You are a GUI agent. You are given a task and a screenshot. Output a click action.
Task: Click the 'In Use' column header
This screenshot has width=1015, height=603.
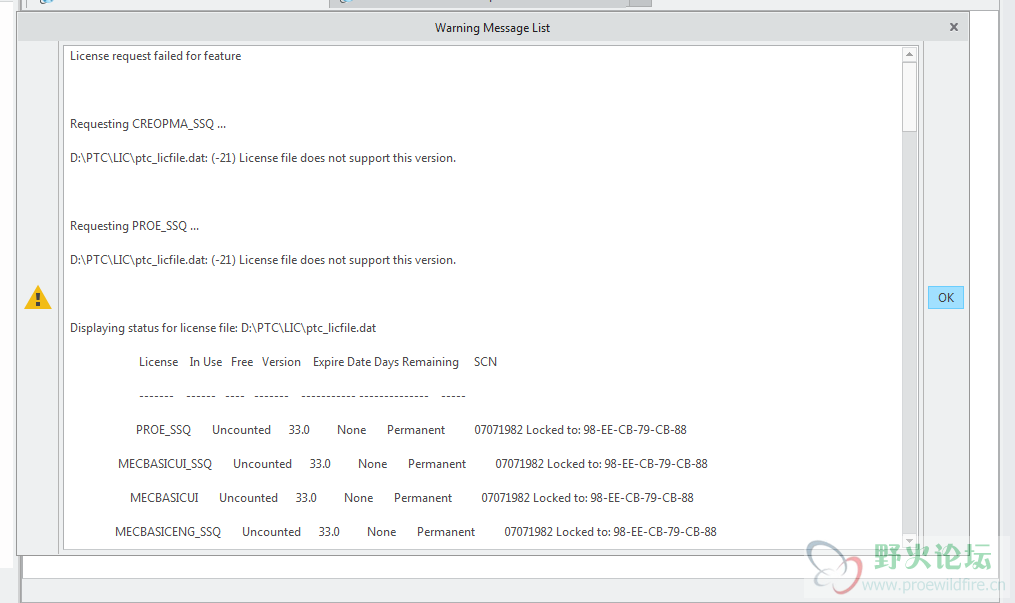205,362
